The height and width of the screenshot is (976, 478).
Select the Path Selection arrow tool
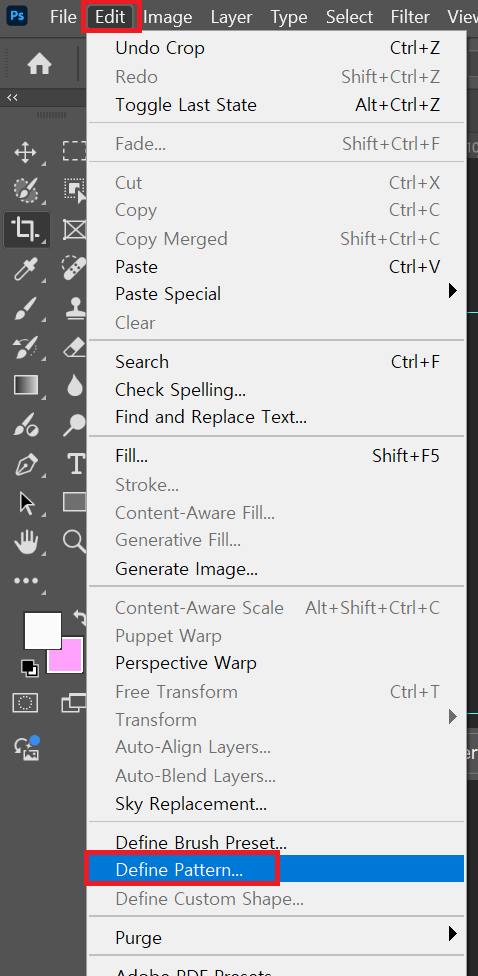coord(26,503)
